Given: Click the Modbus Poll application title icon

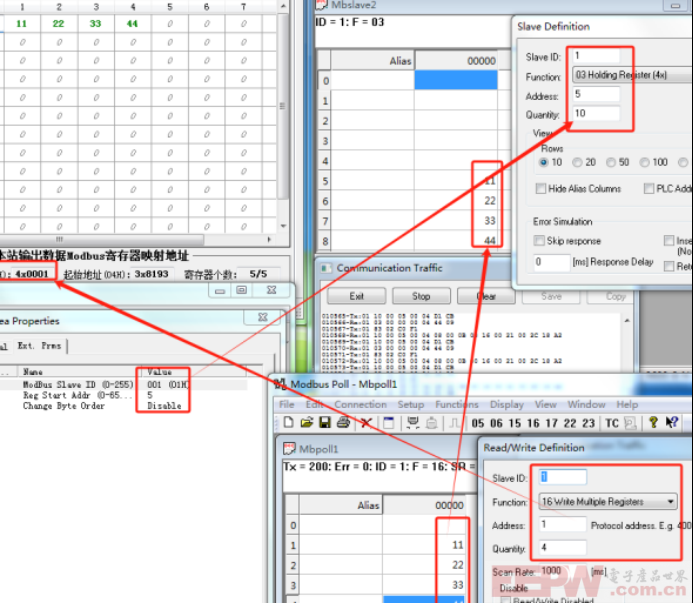Looking at the screenshot, I should point(280,384).
